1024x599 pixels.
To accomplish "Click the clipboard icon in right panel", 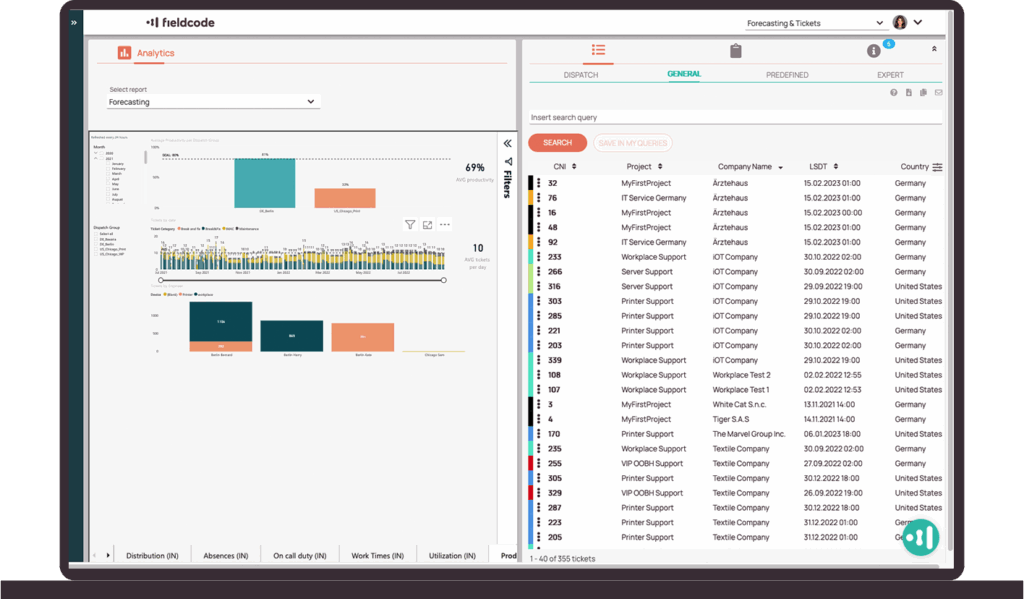I will coord(735,50).
